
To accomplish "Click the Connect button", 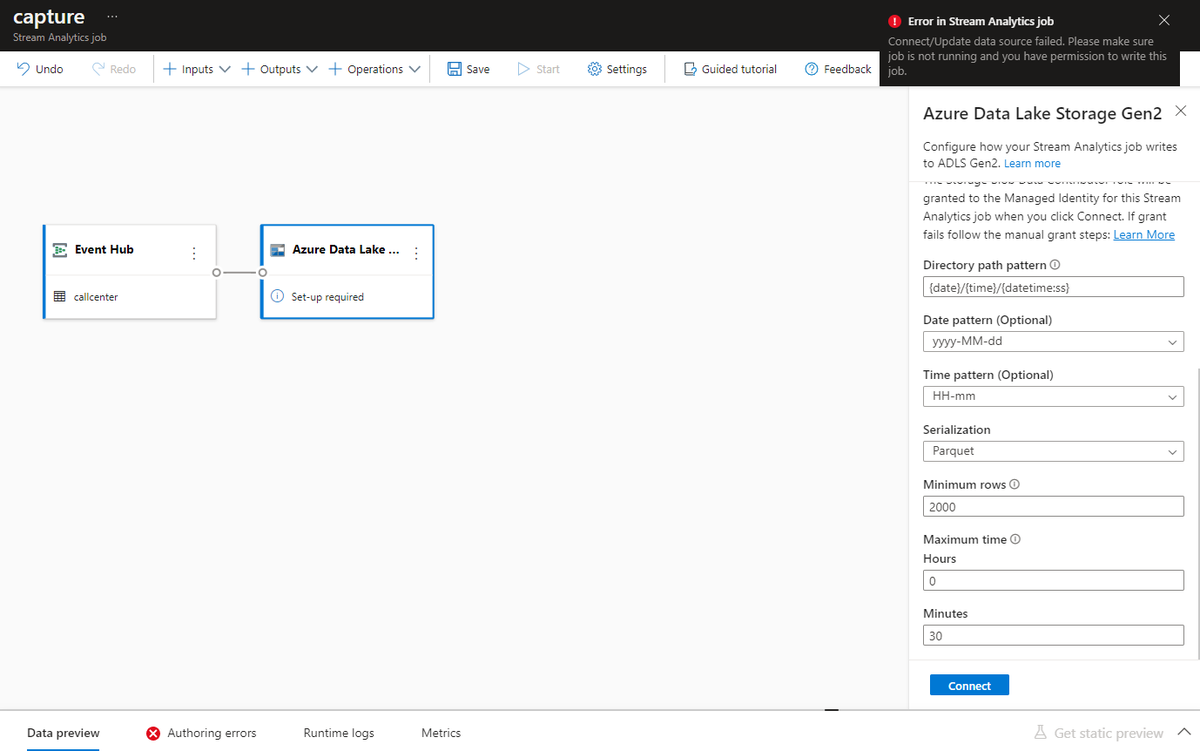I will [x=969, y=685].
